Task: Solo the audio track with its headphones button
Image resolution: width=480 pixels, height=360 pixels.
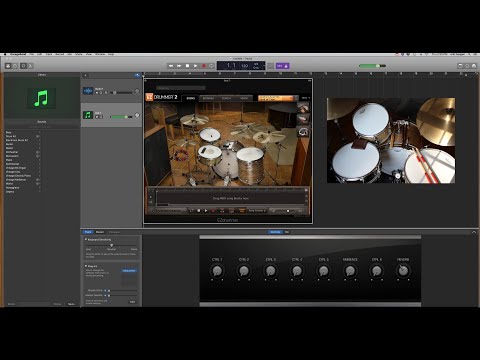Action: (101, 93)
